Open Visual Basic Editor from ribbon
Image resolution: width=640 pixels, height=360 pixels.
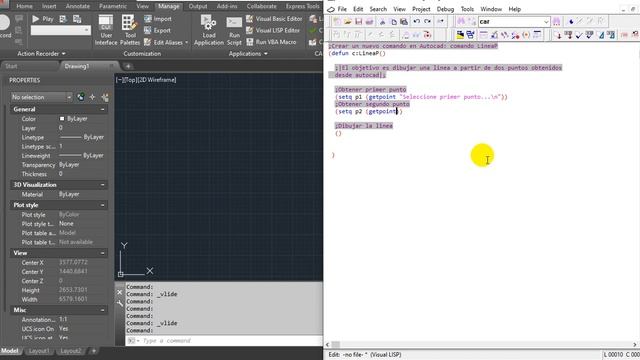pos(274,19)
